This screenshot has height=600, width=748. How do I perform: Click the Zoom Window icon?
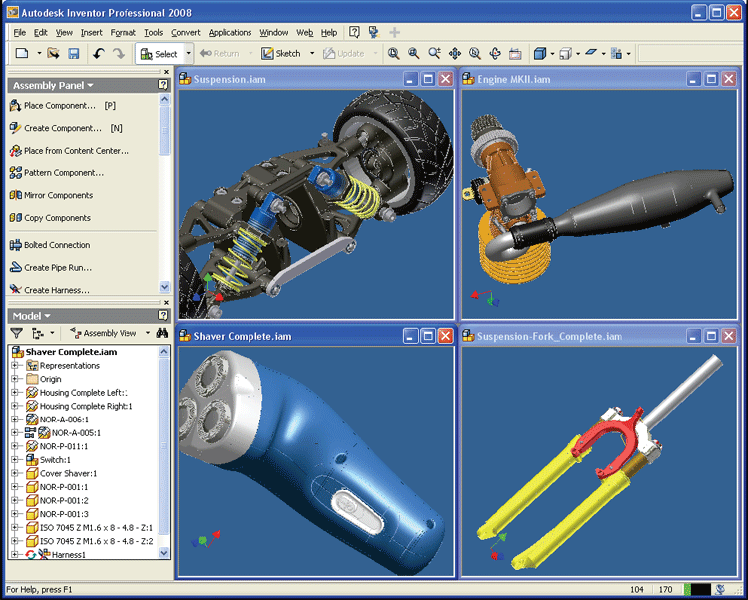[x=414, y=53]
